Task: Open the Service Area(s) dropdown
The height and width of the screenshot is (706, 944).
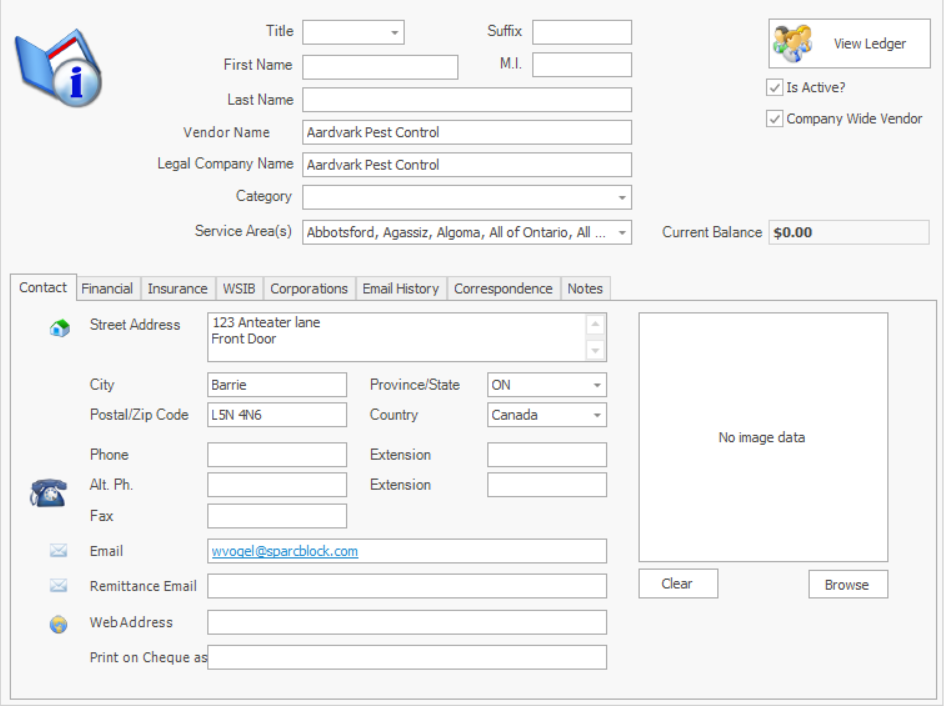Action: click(x=622, y=232)
